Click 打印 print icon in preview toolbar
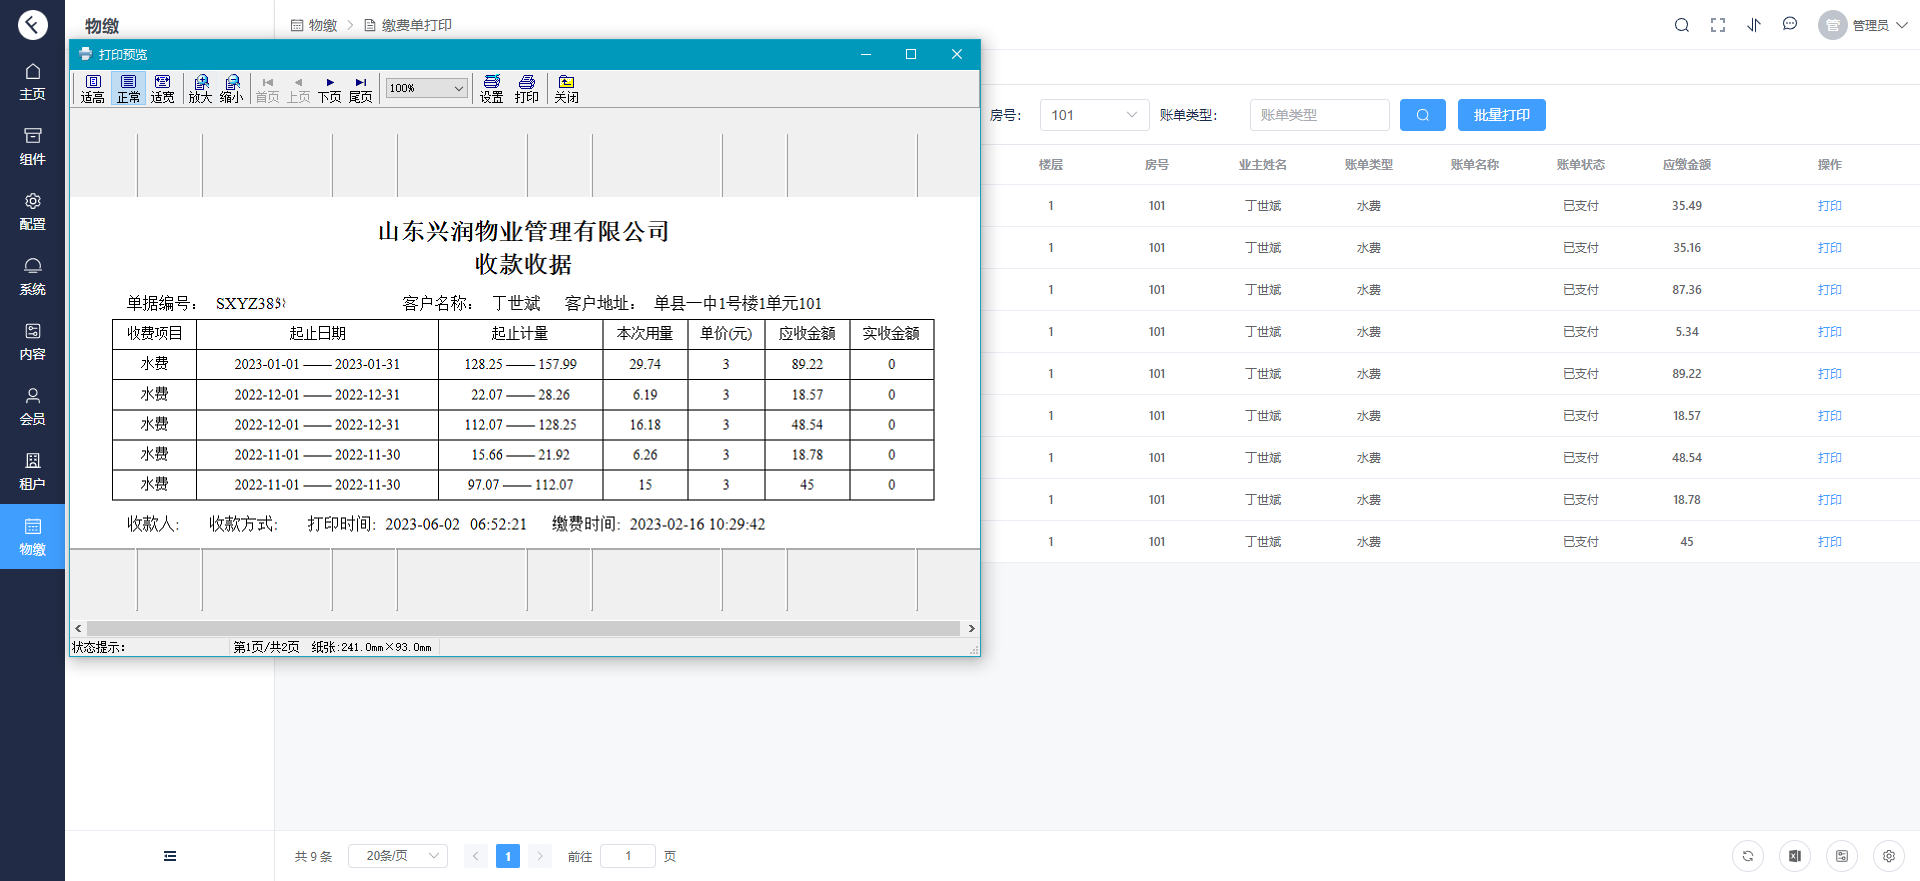Screen dimensions: 1920x881 [527, 88]
